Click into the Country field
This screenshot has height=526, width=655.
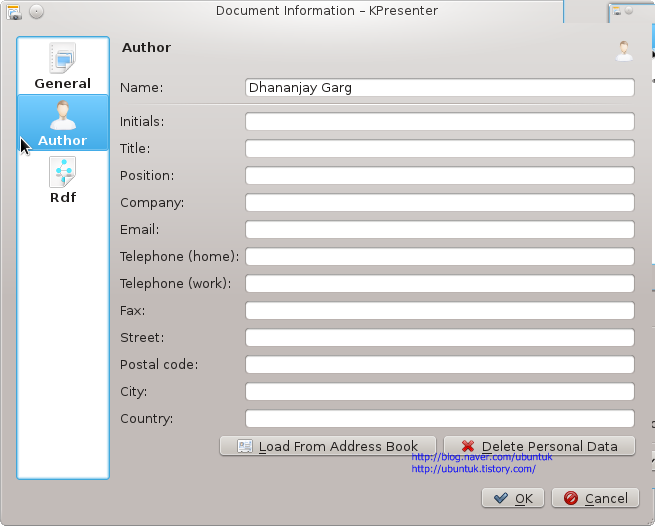pos(439,419)
